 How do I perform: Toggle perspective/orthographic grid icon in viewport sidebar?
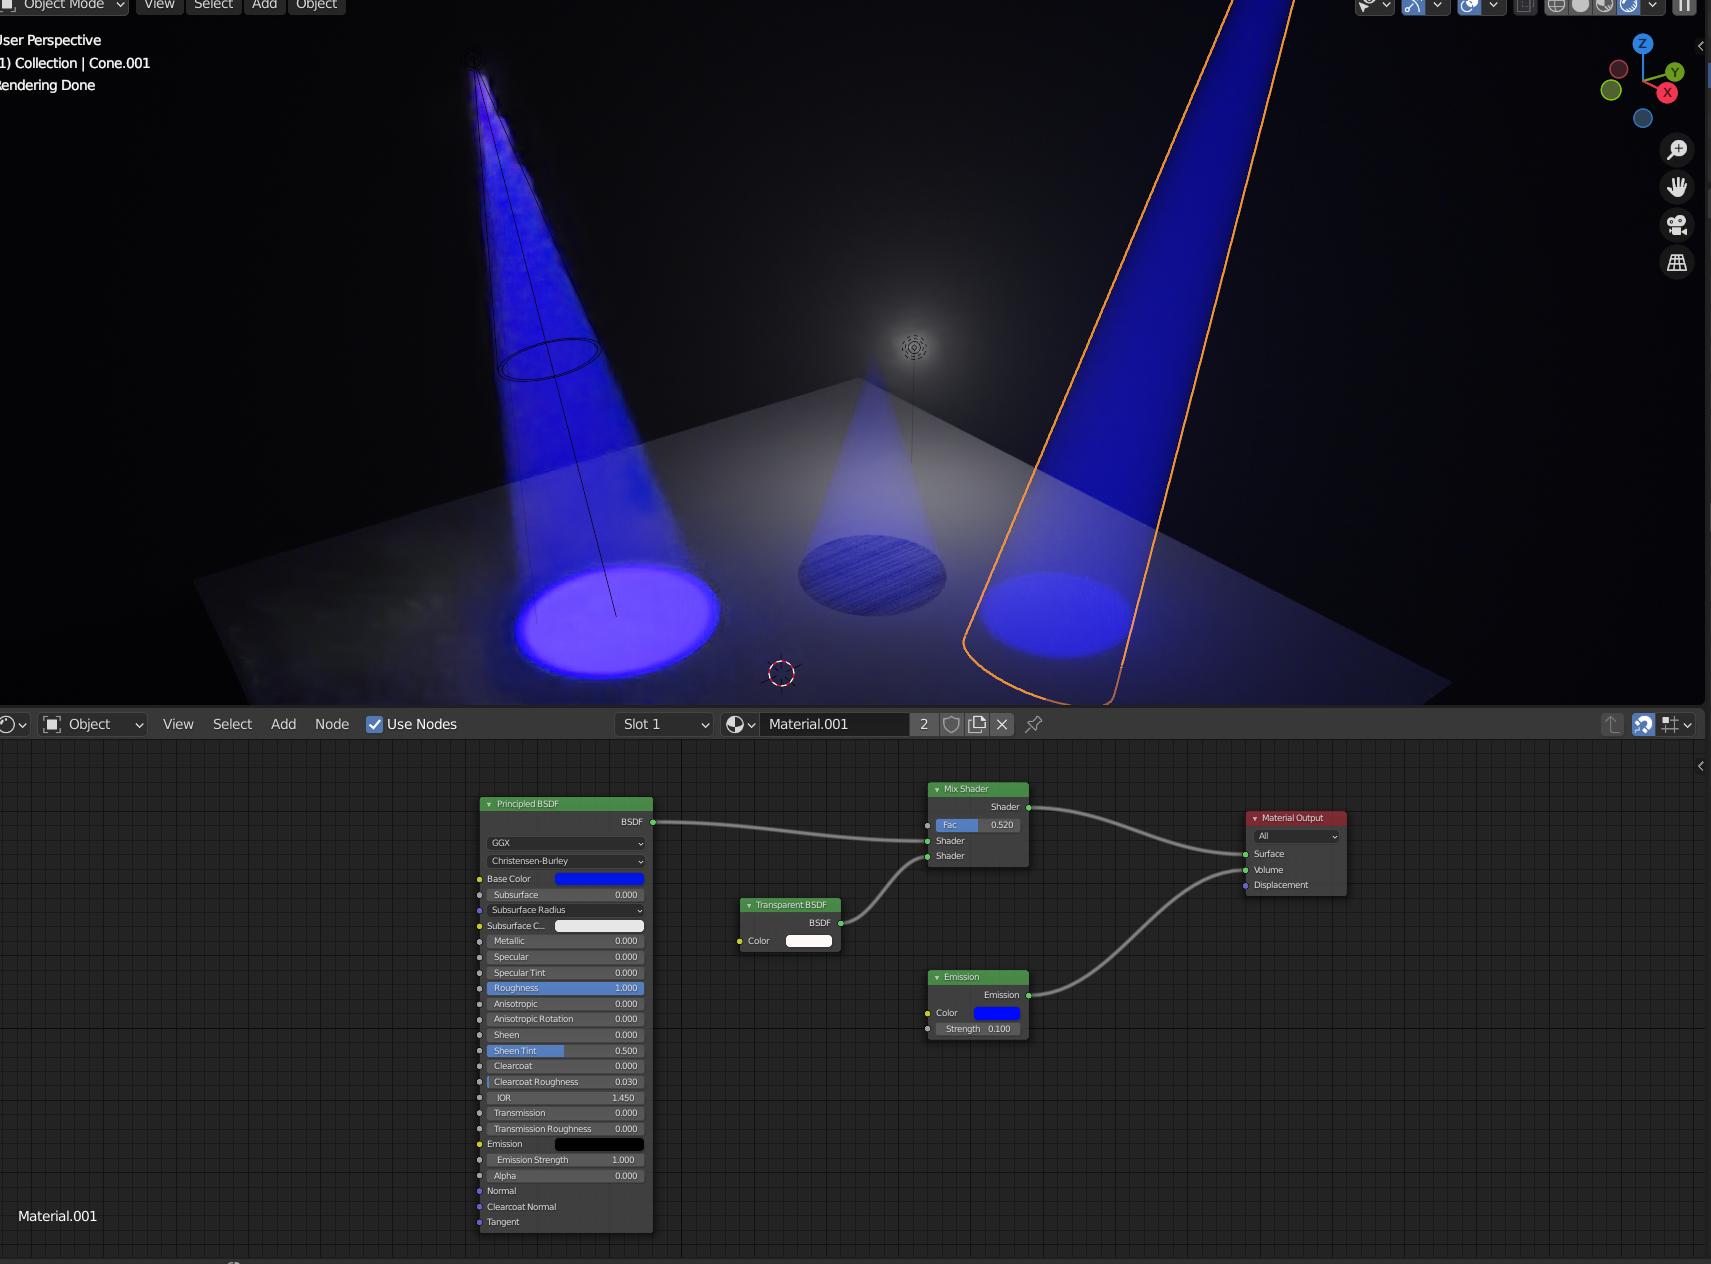click(1678, 261)
